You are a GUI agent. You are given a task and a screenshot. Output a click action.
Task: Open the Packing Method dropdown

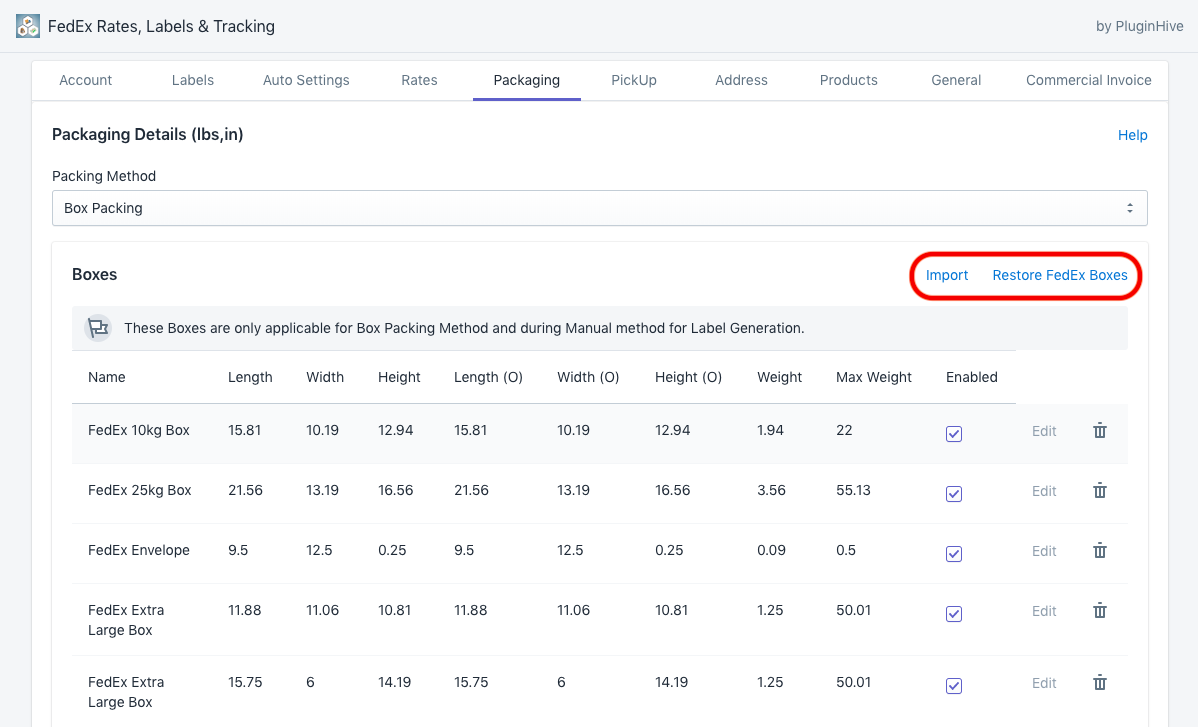coord(599,208)
